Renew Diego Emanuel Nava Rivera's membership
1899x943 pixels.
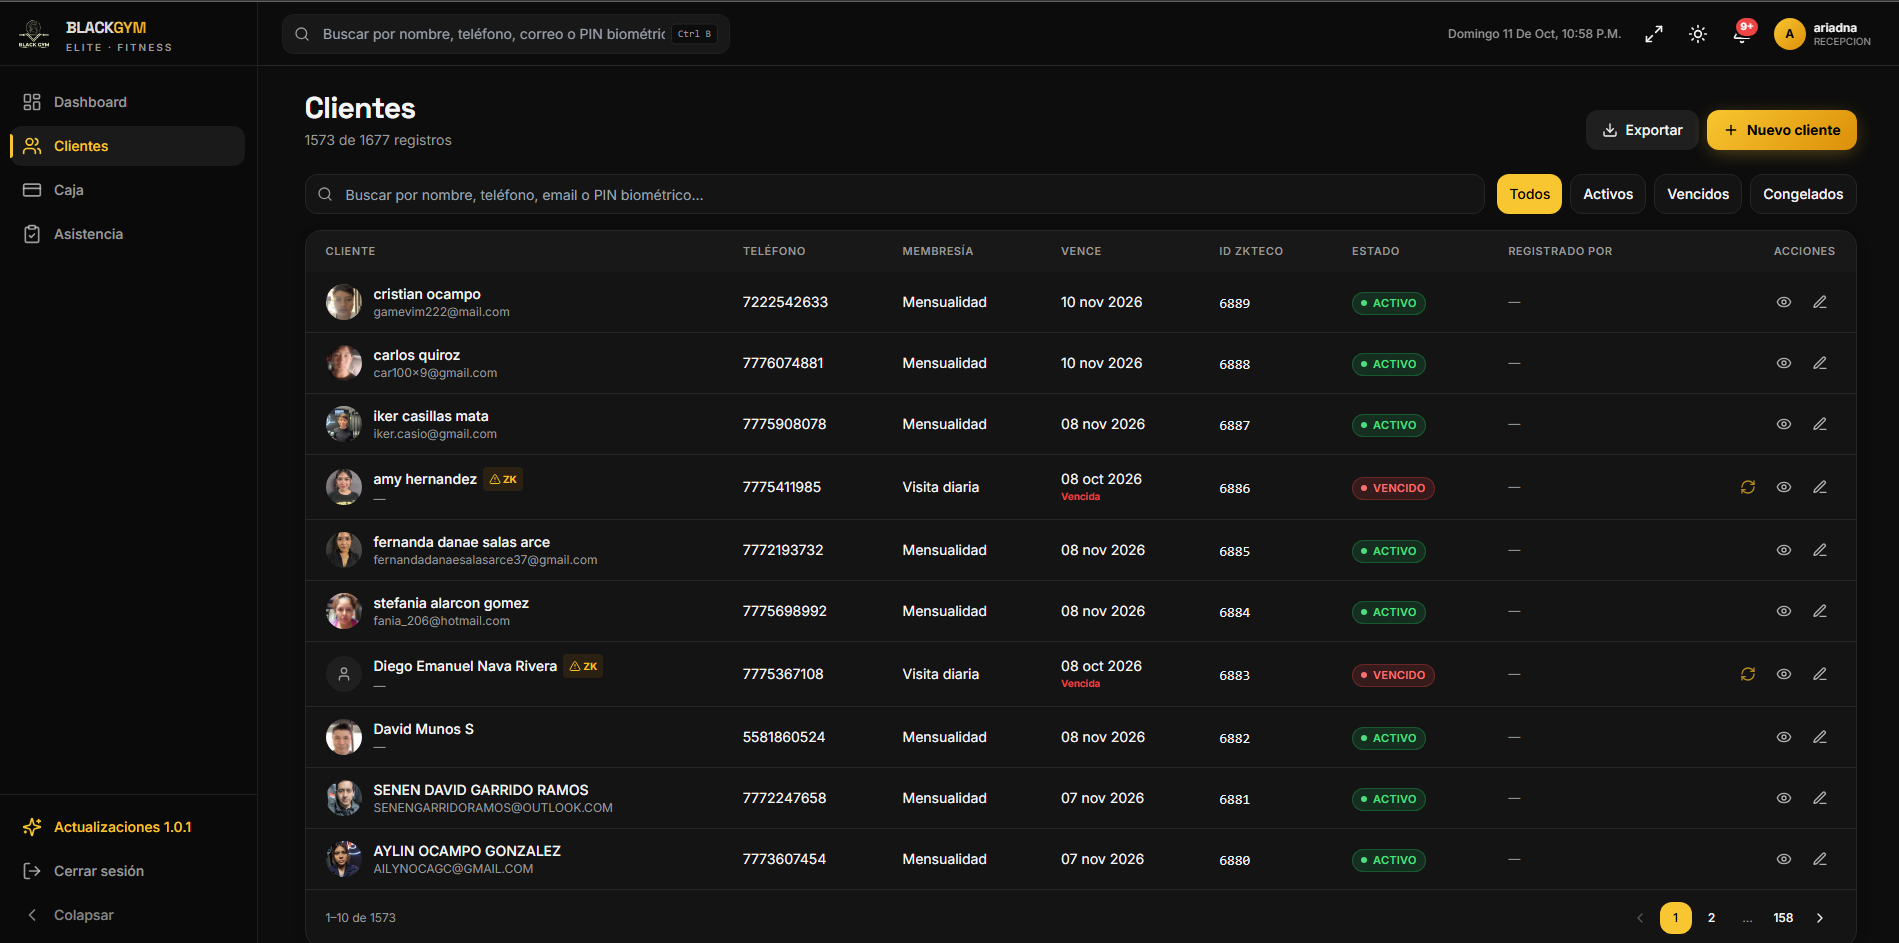point(1748,674)
